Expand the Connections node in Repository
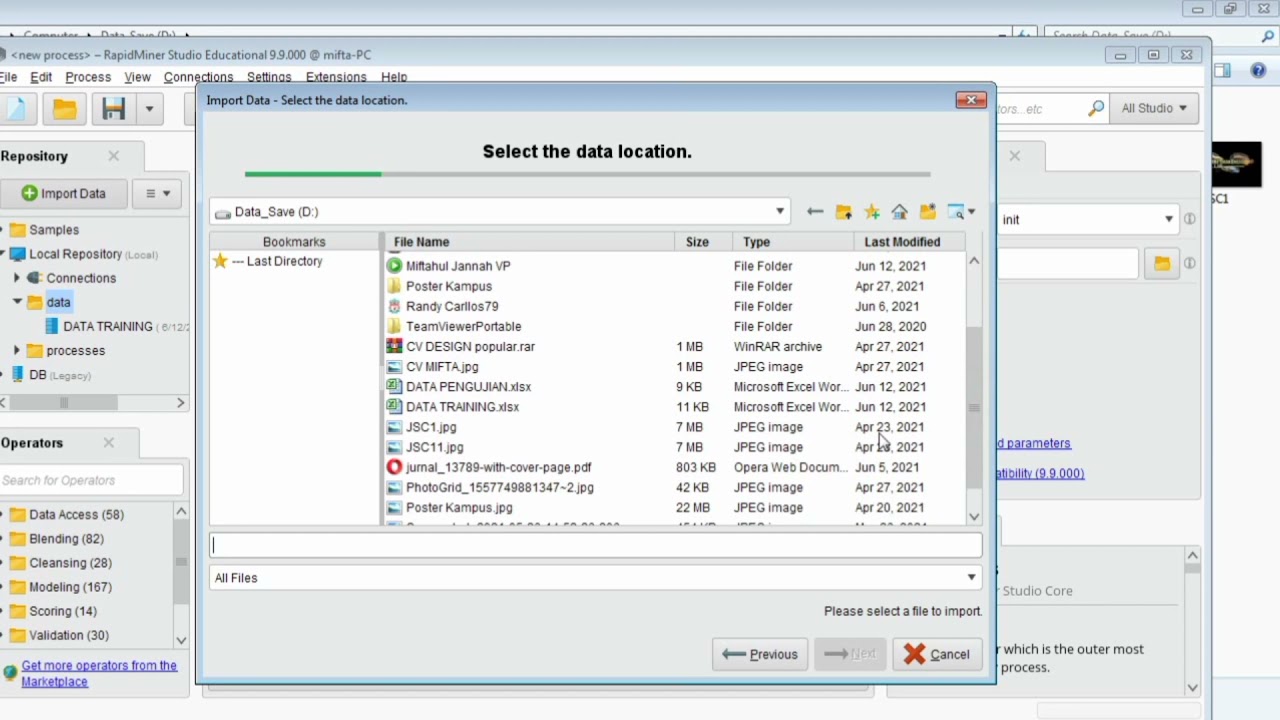Screen dimensions: 1280x720 tap(17, 278)
